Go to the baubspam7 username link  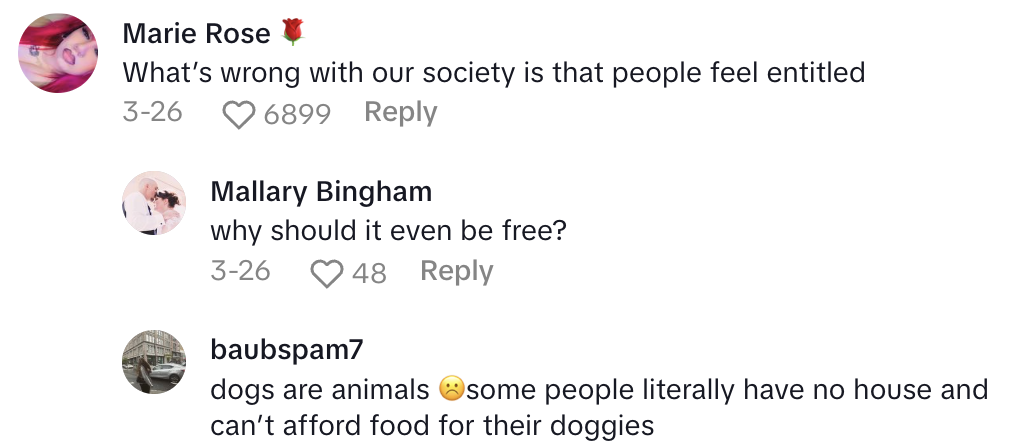(286, 350)
